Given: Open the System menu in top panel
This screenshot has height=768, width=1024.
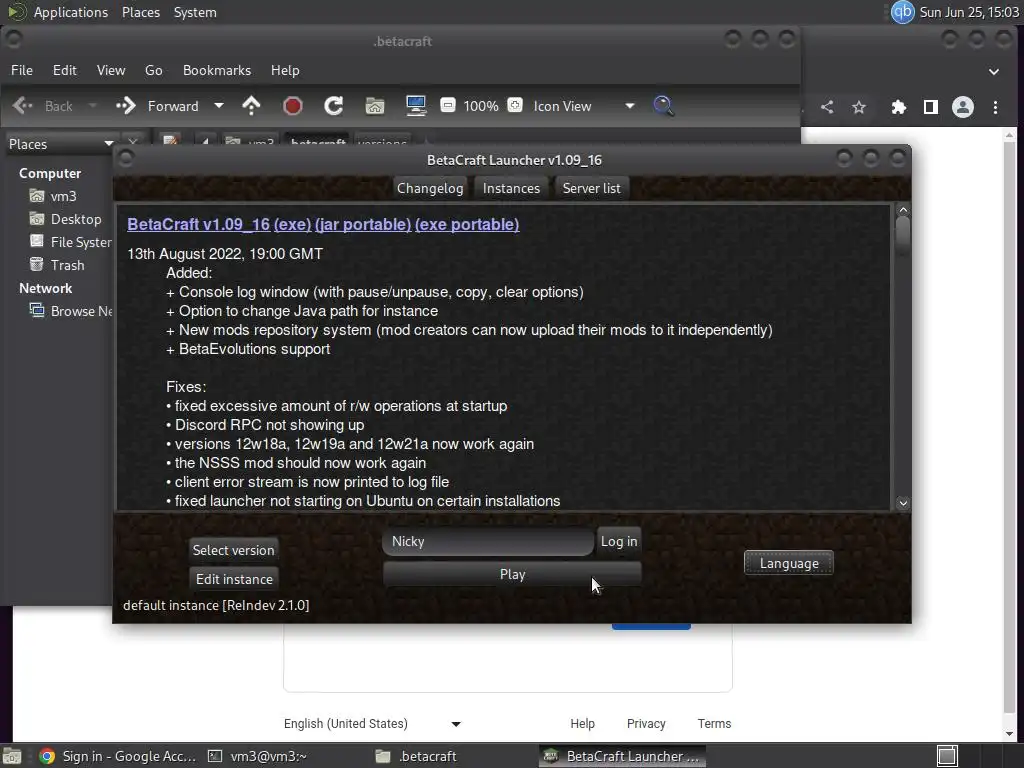Looking at the screenshot, I should (x=195, y=12).
